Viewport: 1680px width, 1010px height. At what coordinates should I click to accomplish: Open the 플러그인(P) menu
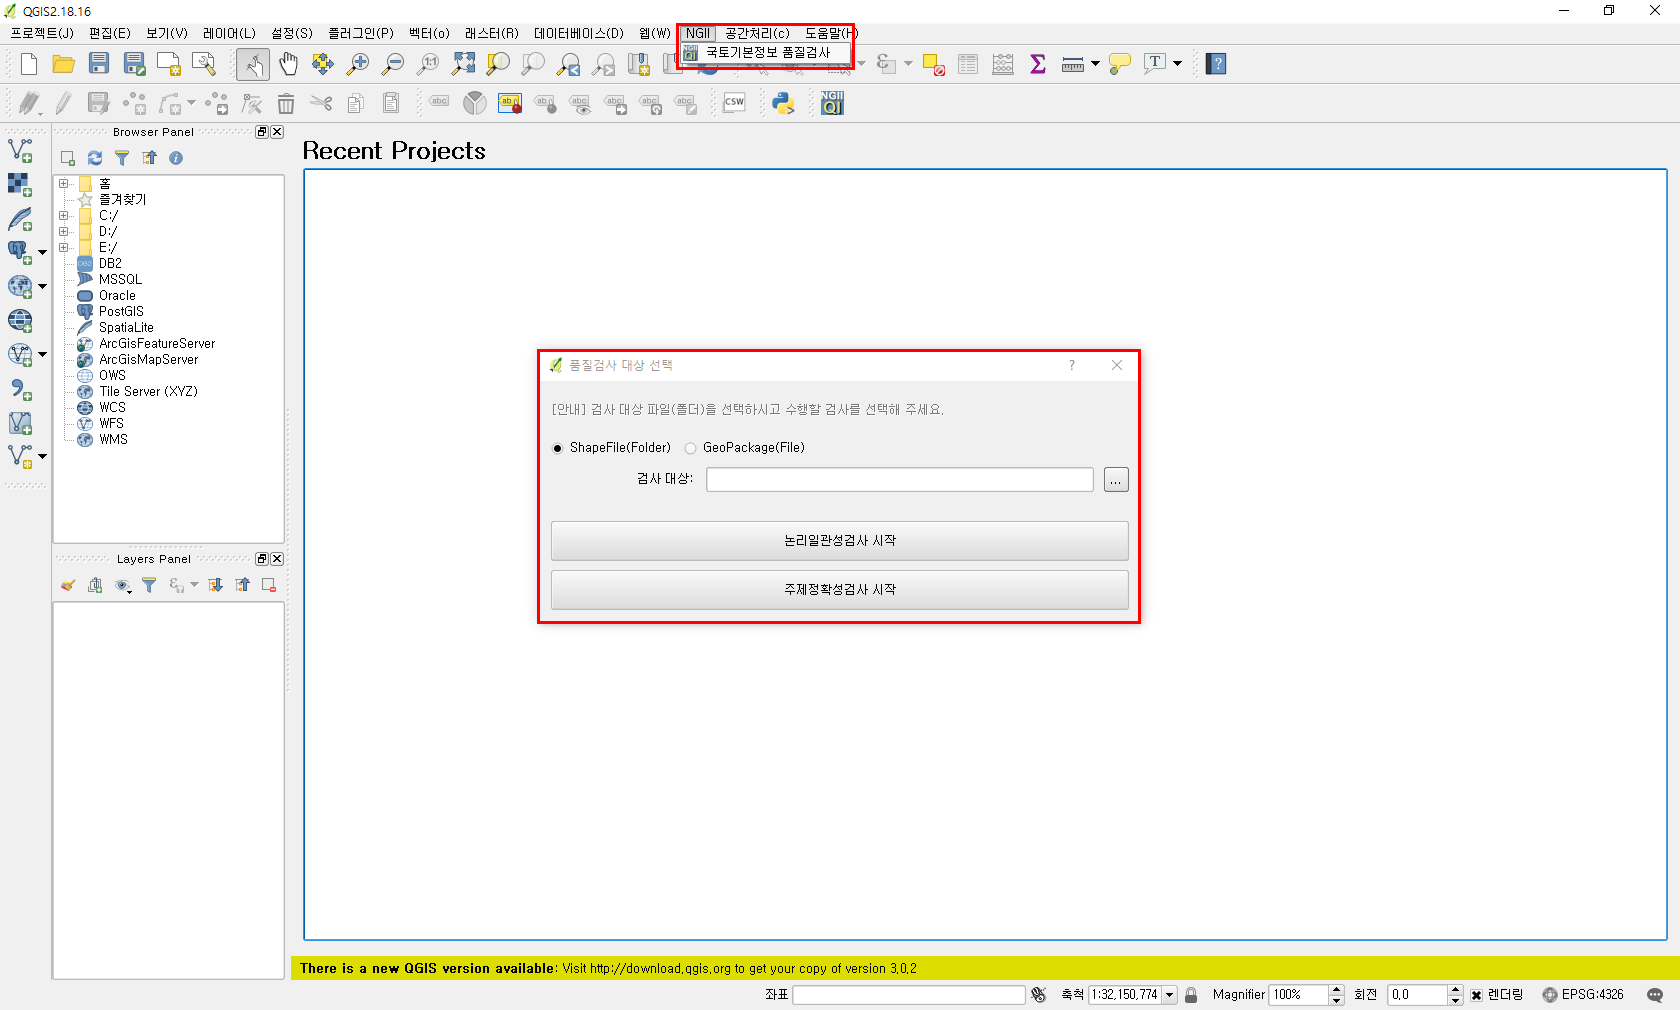click(x=361, y=33)
